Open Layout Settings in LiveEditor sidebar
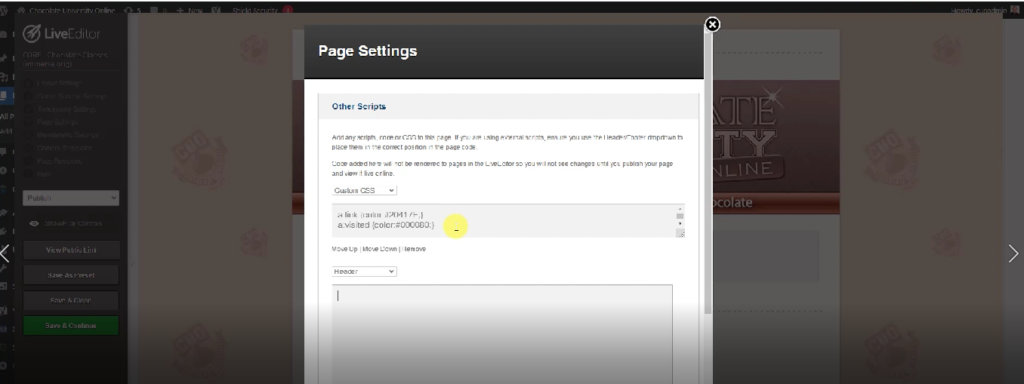Screen dimensions: 1024x384 click(59, 83)
